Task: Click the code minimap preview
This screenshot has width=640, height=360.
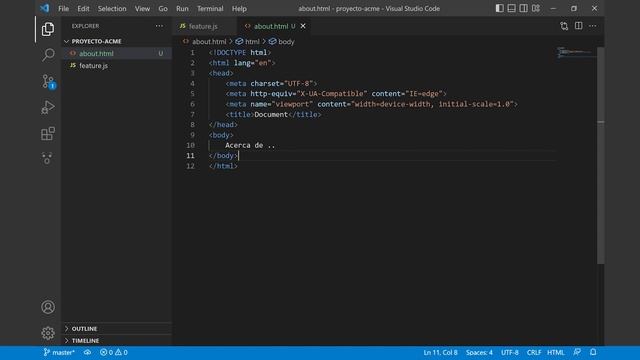Action: point(576,52)
